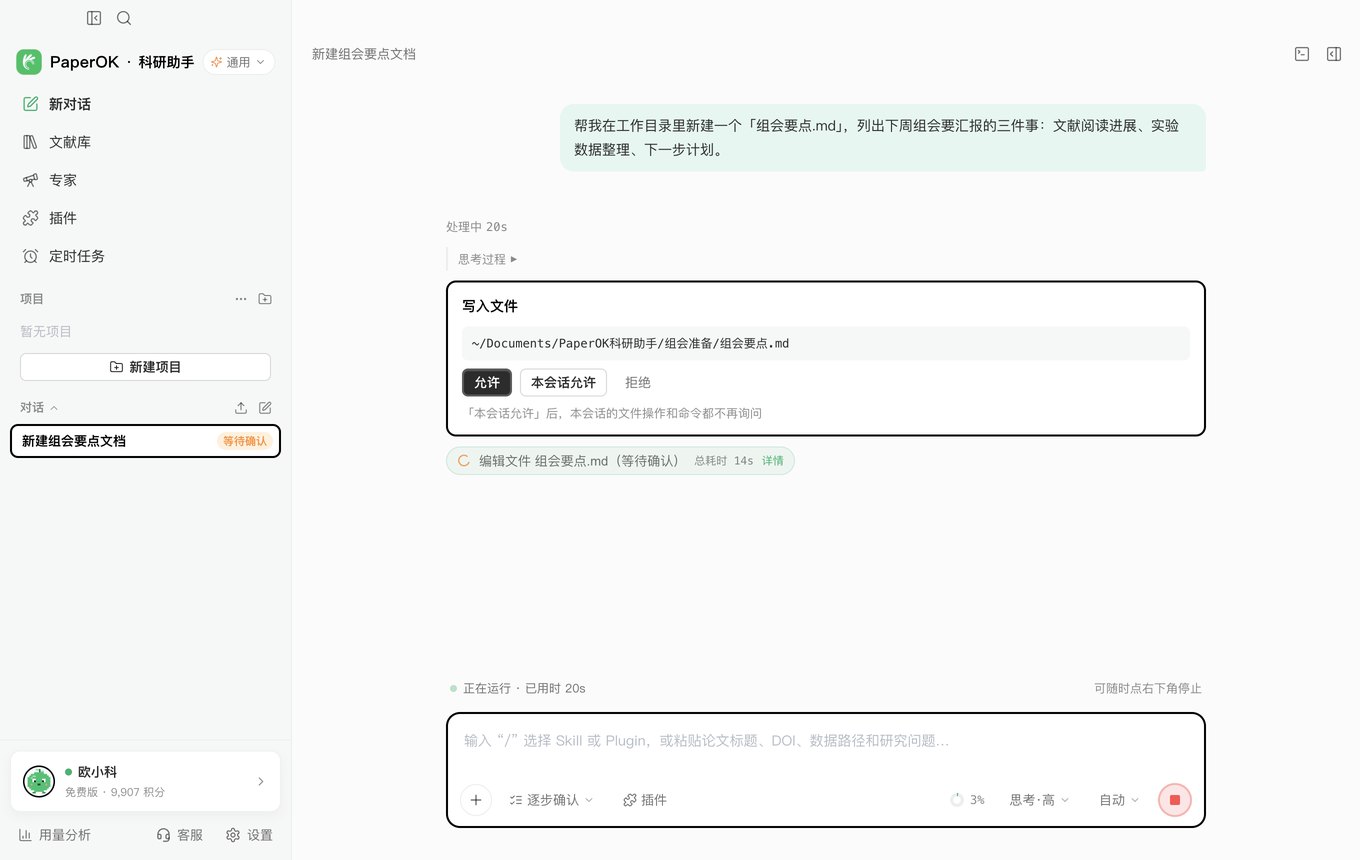Click 处理中 20s status text
This screenshot has height=860, width=1360.
point(477,227)
